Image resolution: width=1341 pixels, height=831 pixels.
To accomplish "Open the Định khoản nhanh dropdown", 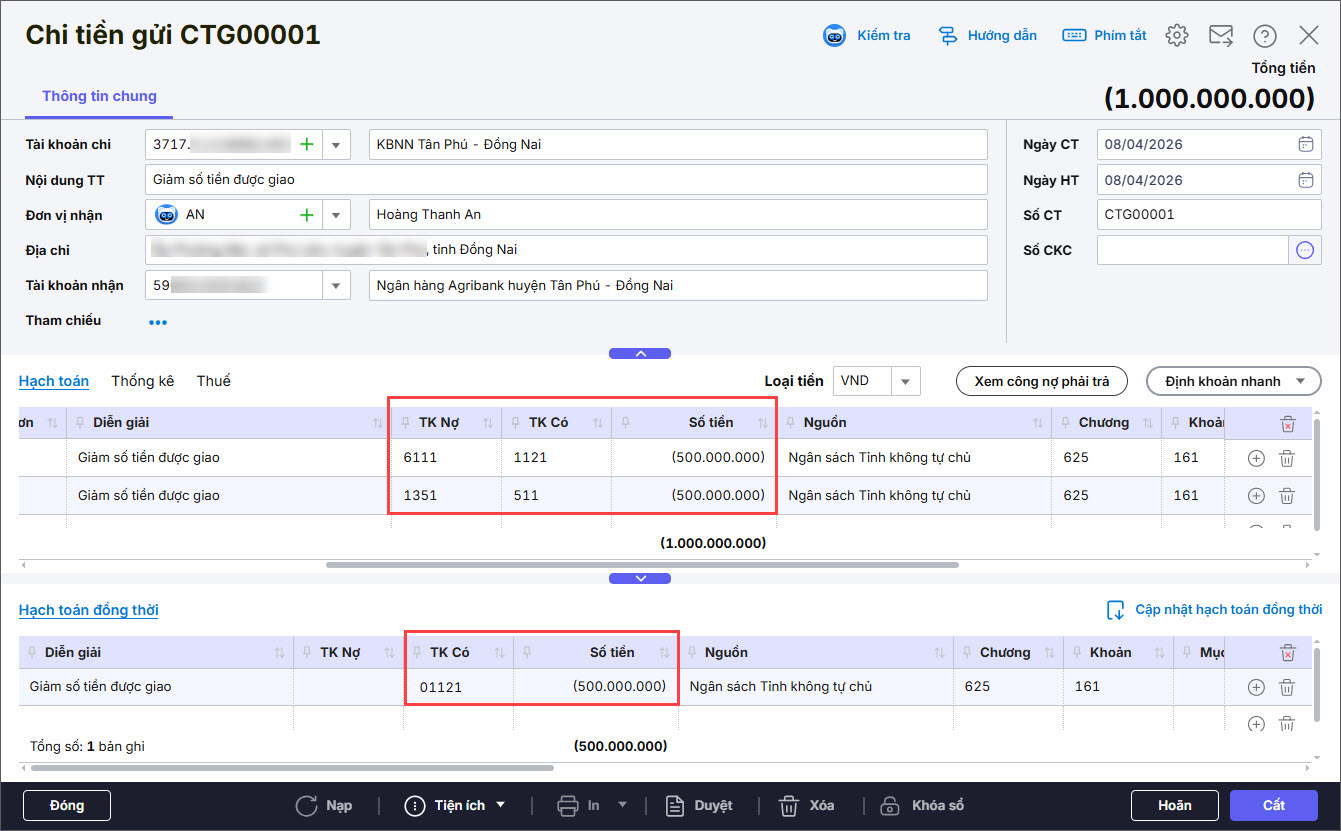I will point(1234,381).
